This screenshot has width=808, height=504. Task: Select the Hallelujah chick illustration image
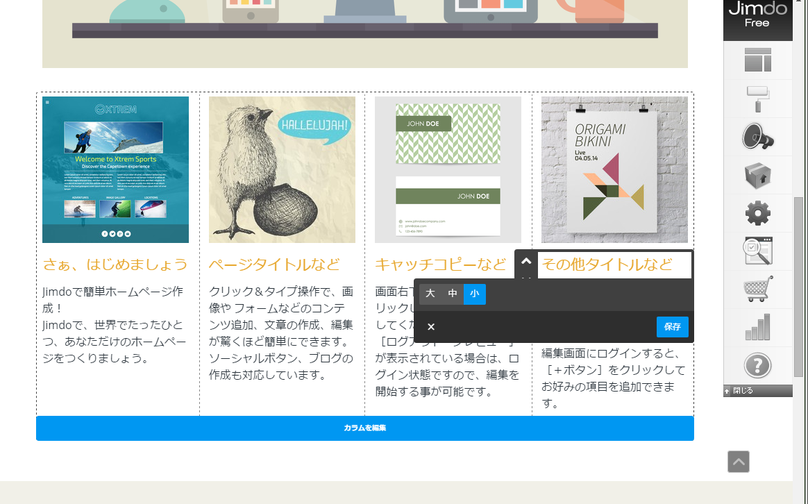282,170
